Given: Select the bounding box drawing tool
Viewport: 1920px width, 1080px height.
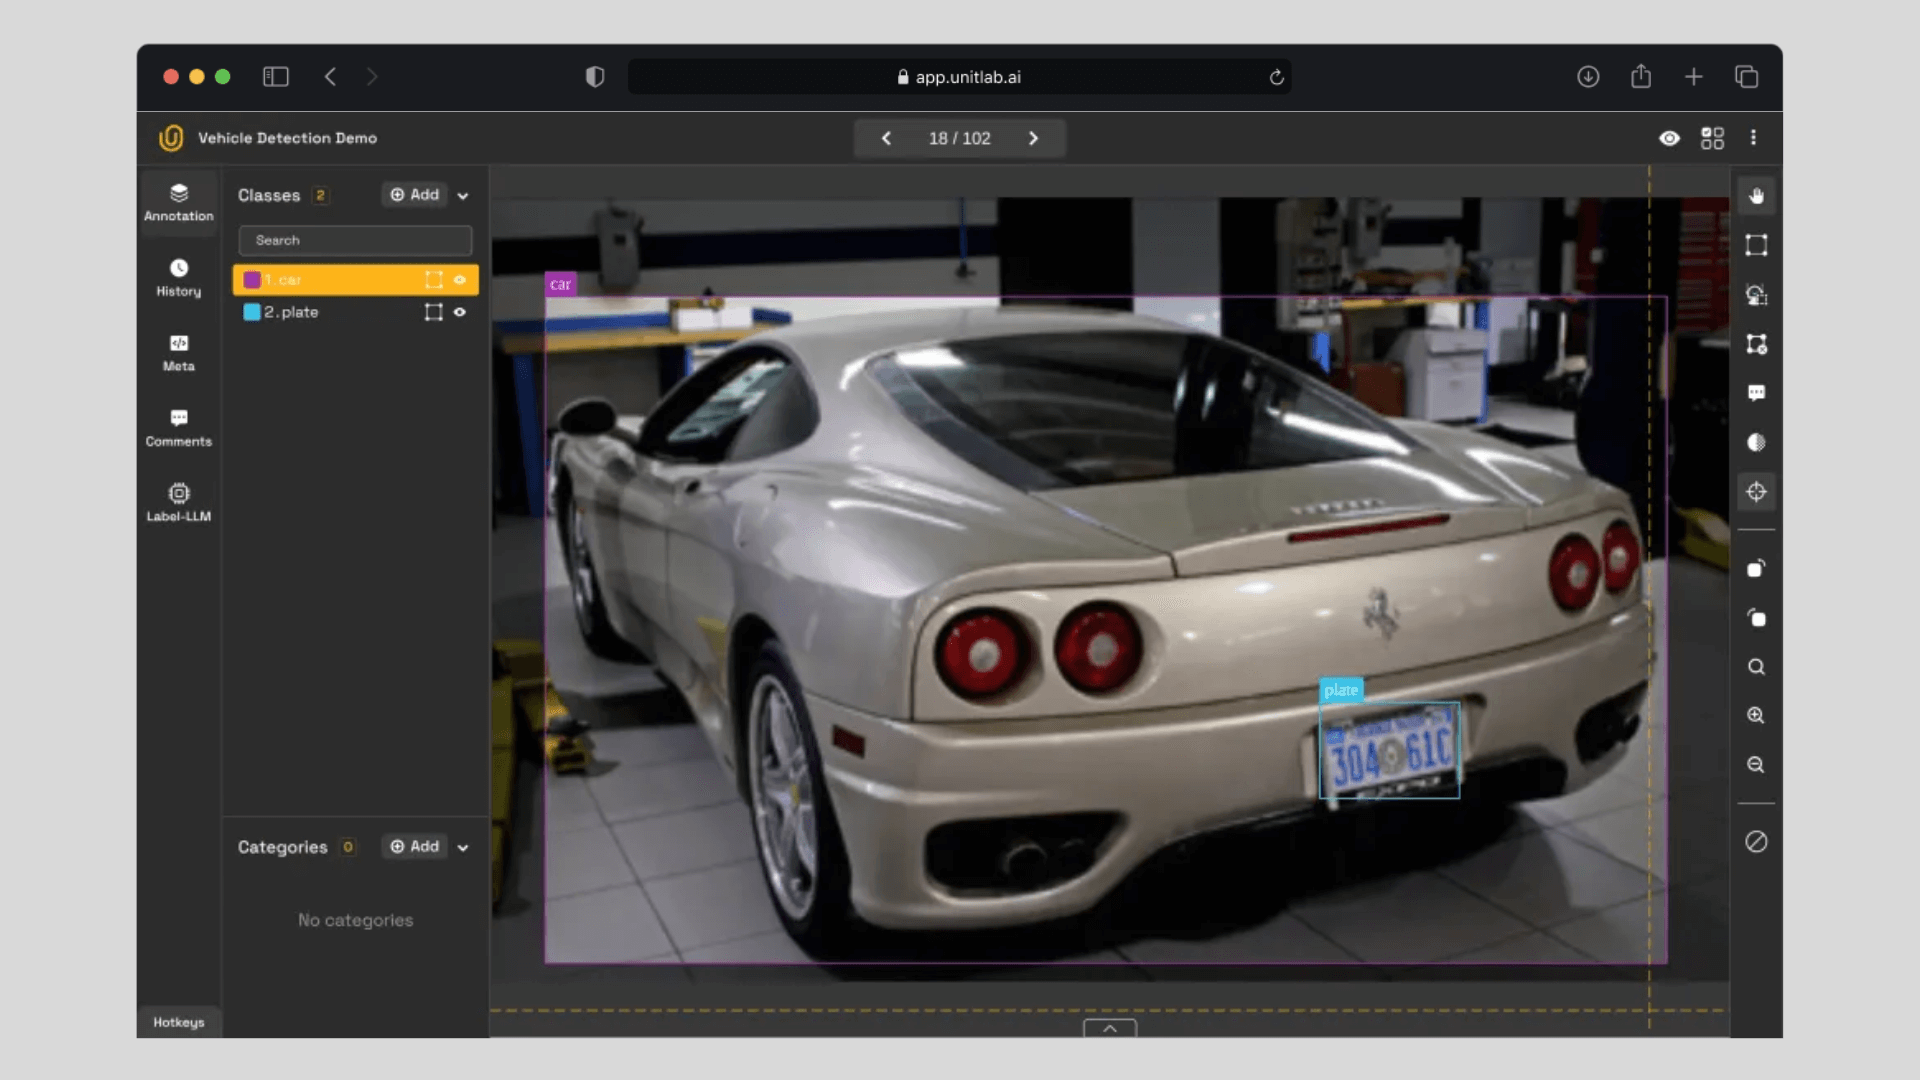Looking at the screenshot, I should 1756,245.
